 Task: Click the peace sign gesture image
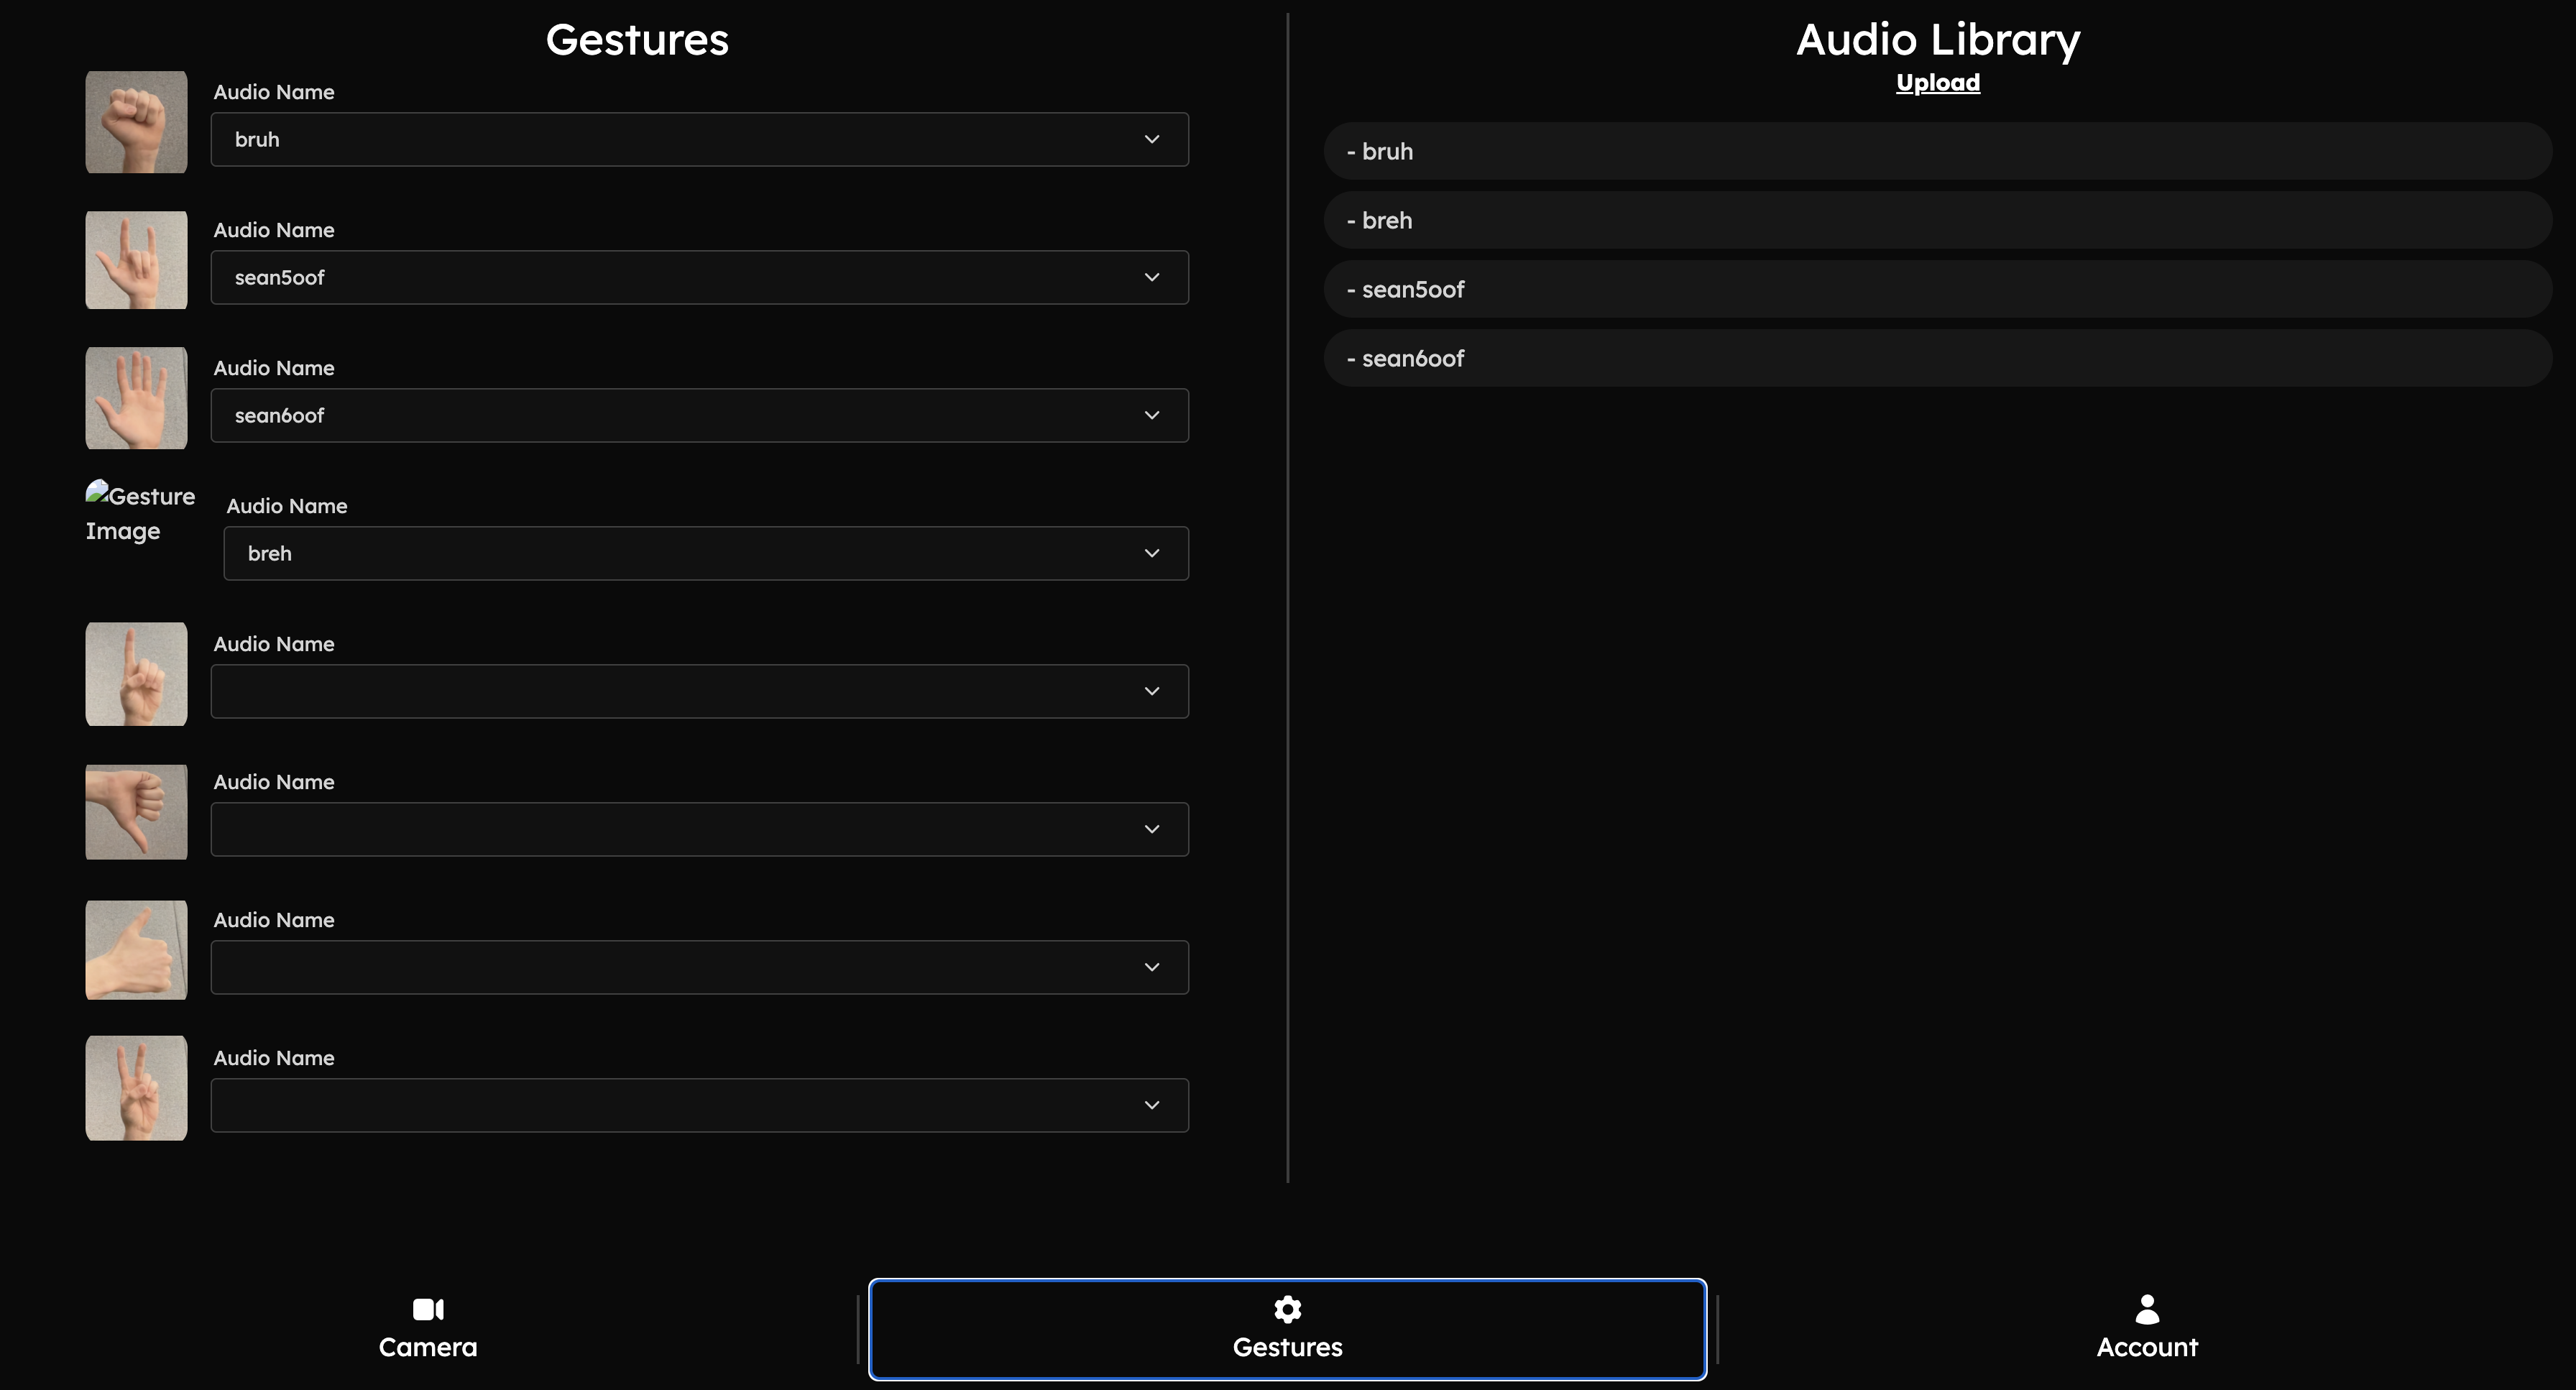click(136, 1088)
